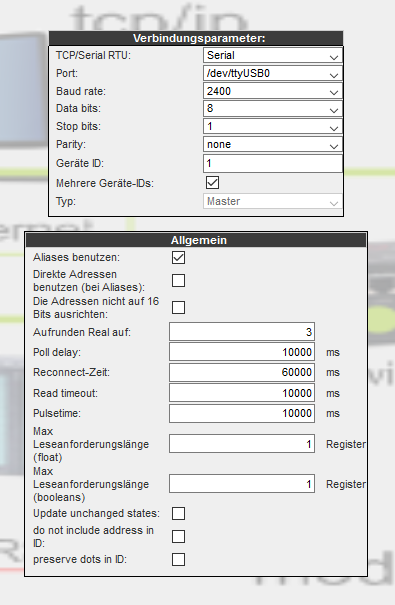Toggle the Aliases benutzen checkbox
This screenshot has height=605, width=395.
(179, 257)
